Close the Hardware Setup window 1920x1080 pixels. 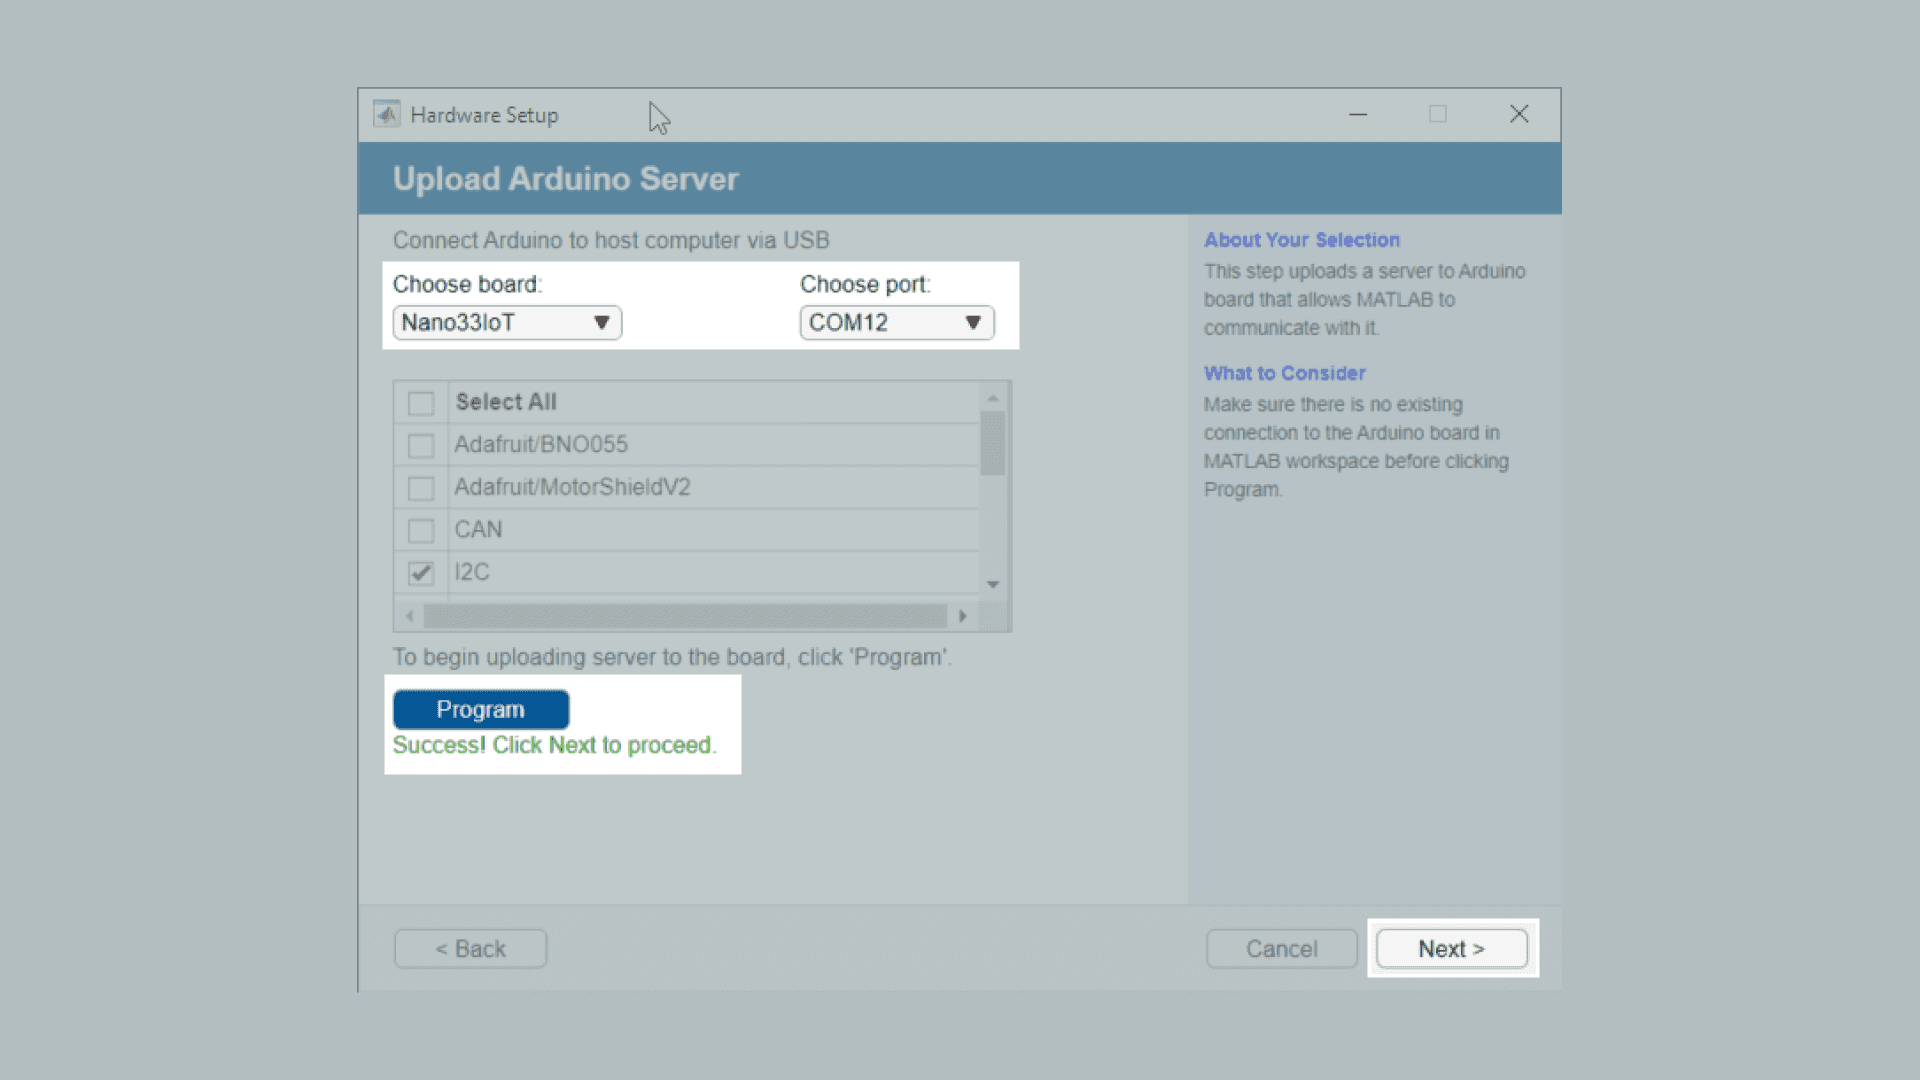click(x=1519, y=114)
